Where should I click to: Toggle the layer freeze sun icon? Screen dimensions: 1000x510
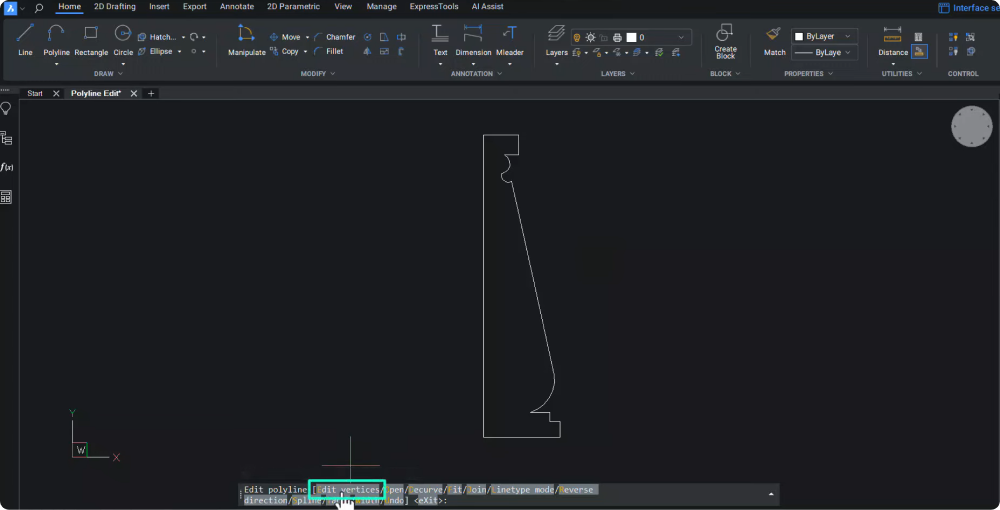(x=590, y=37)
